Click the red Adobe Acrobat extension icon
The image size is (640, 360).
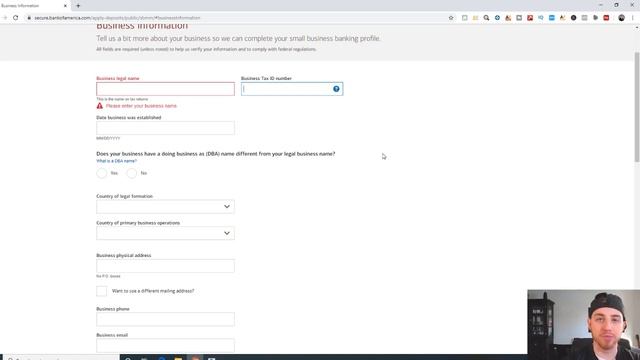click(x=530, y=18)
